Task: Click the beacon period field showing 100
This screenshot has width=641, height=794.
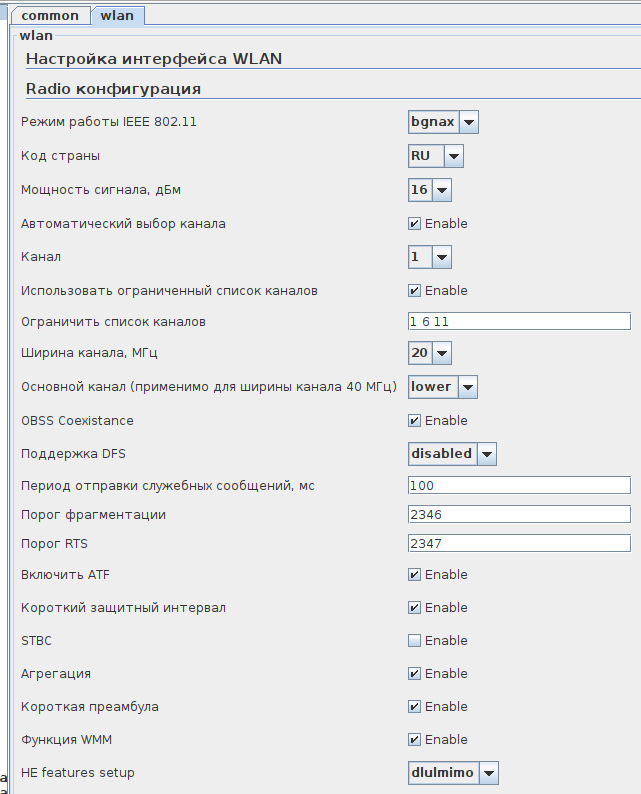Action: [x=519, y=485]
